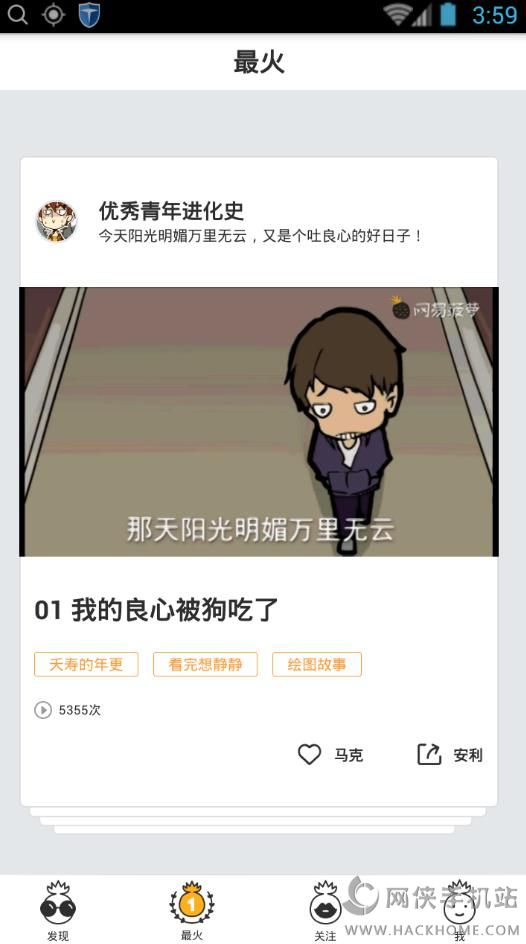The height and width of the screenshot is (944, 526).
Task: Tap the 安利 share label
Action: [x=468, y=755]
